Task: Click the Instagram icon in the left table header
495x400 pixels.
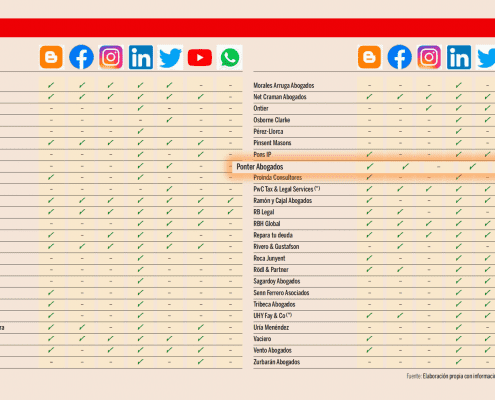Action: (111, 57)
